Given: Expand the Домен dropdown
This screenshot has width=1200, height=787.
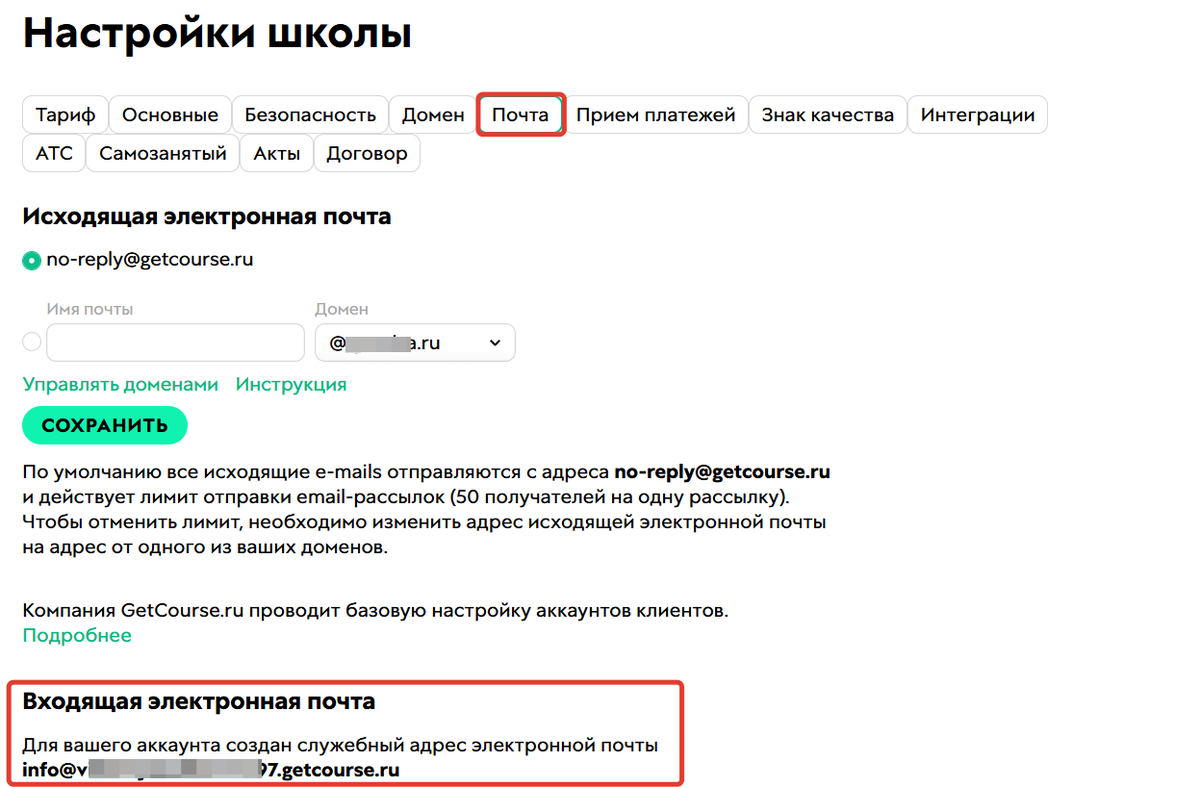Looking at the screenshot, I should 415,342.
